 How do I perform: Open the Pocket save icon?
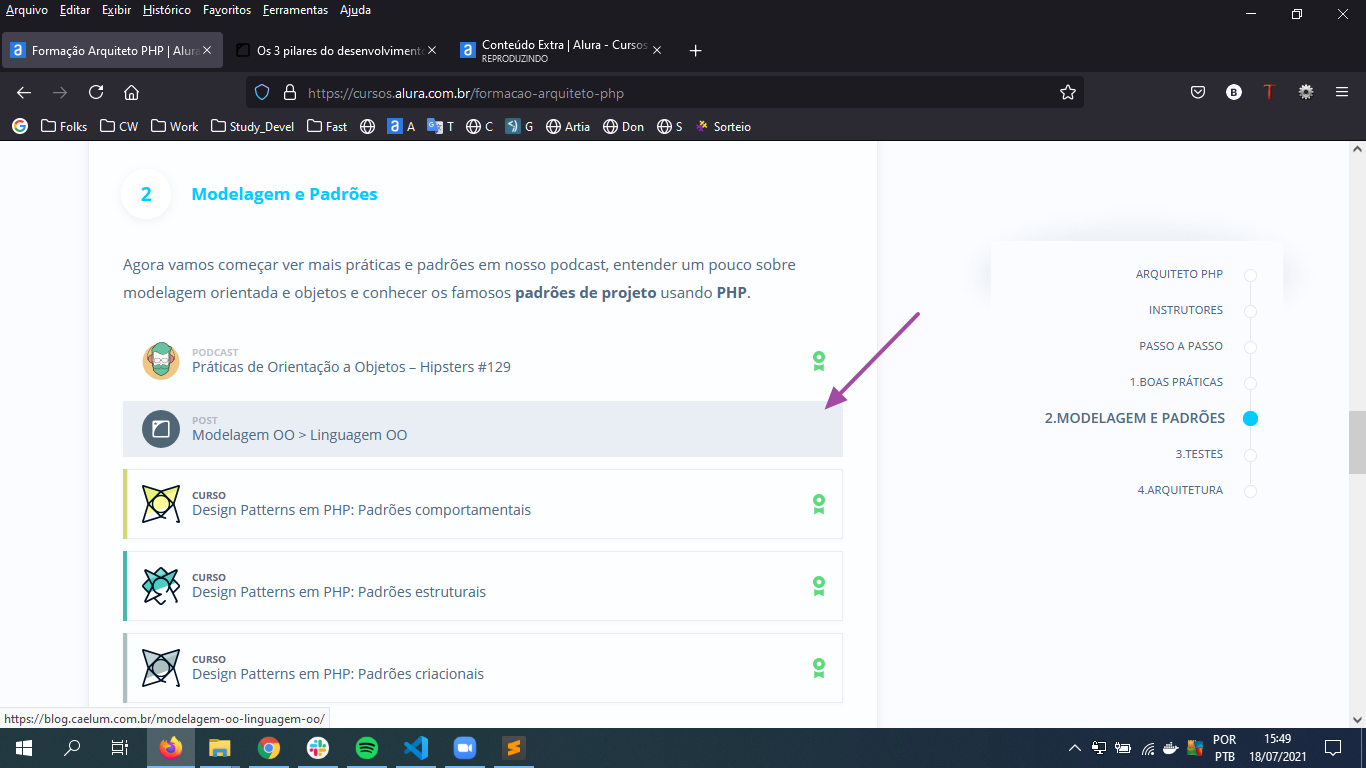click(x=1198, y=92)
